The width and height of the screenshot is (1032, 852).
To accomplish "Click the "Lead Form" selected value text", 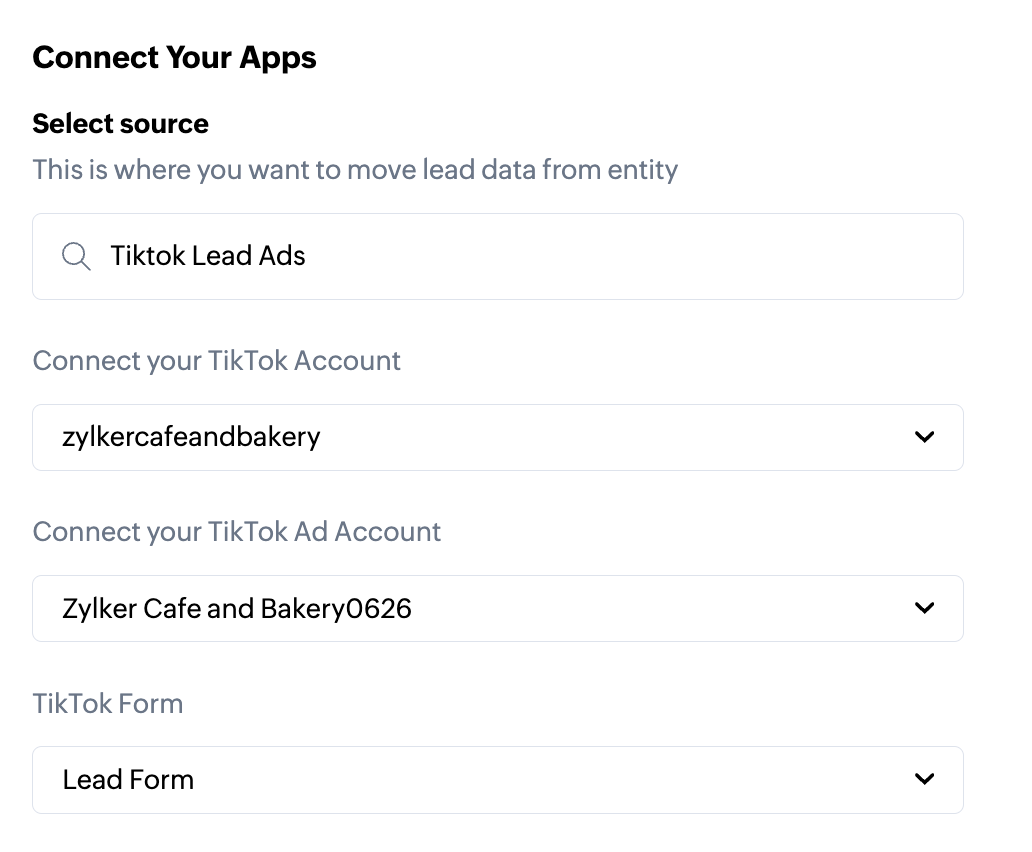I will 128,779.
